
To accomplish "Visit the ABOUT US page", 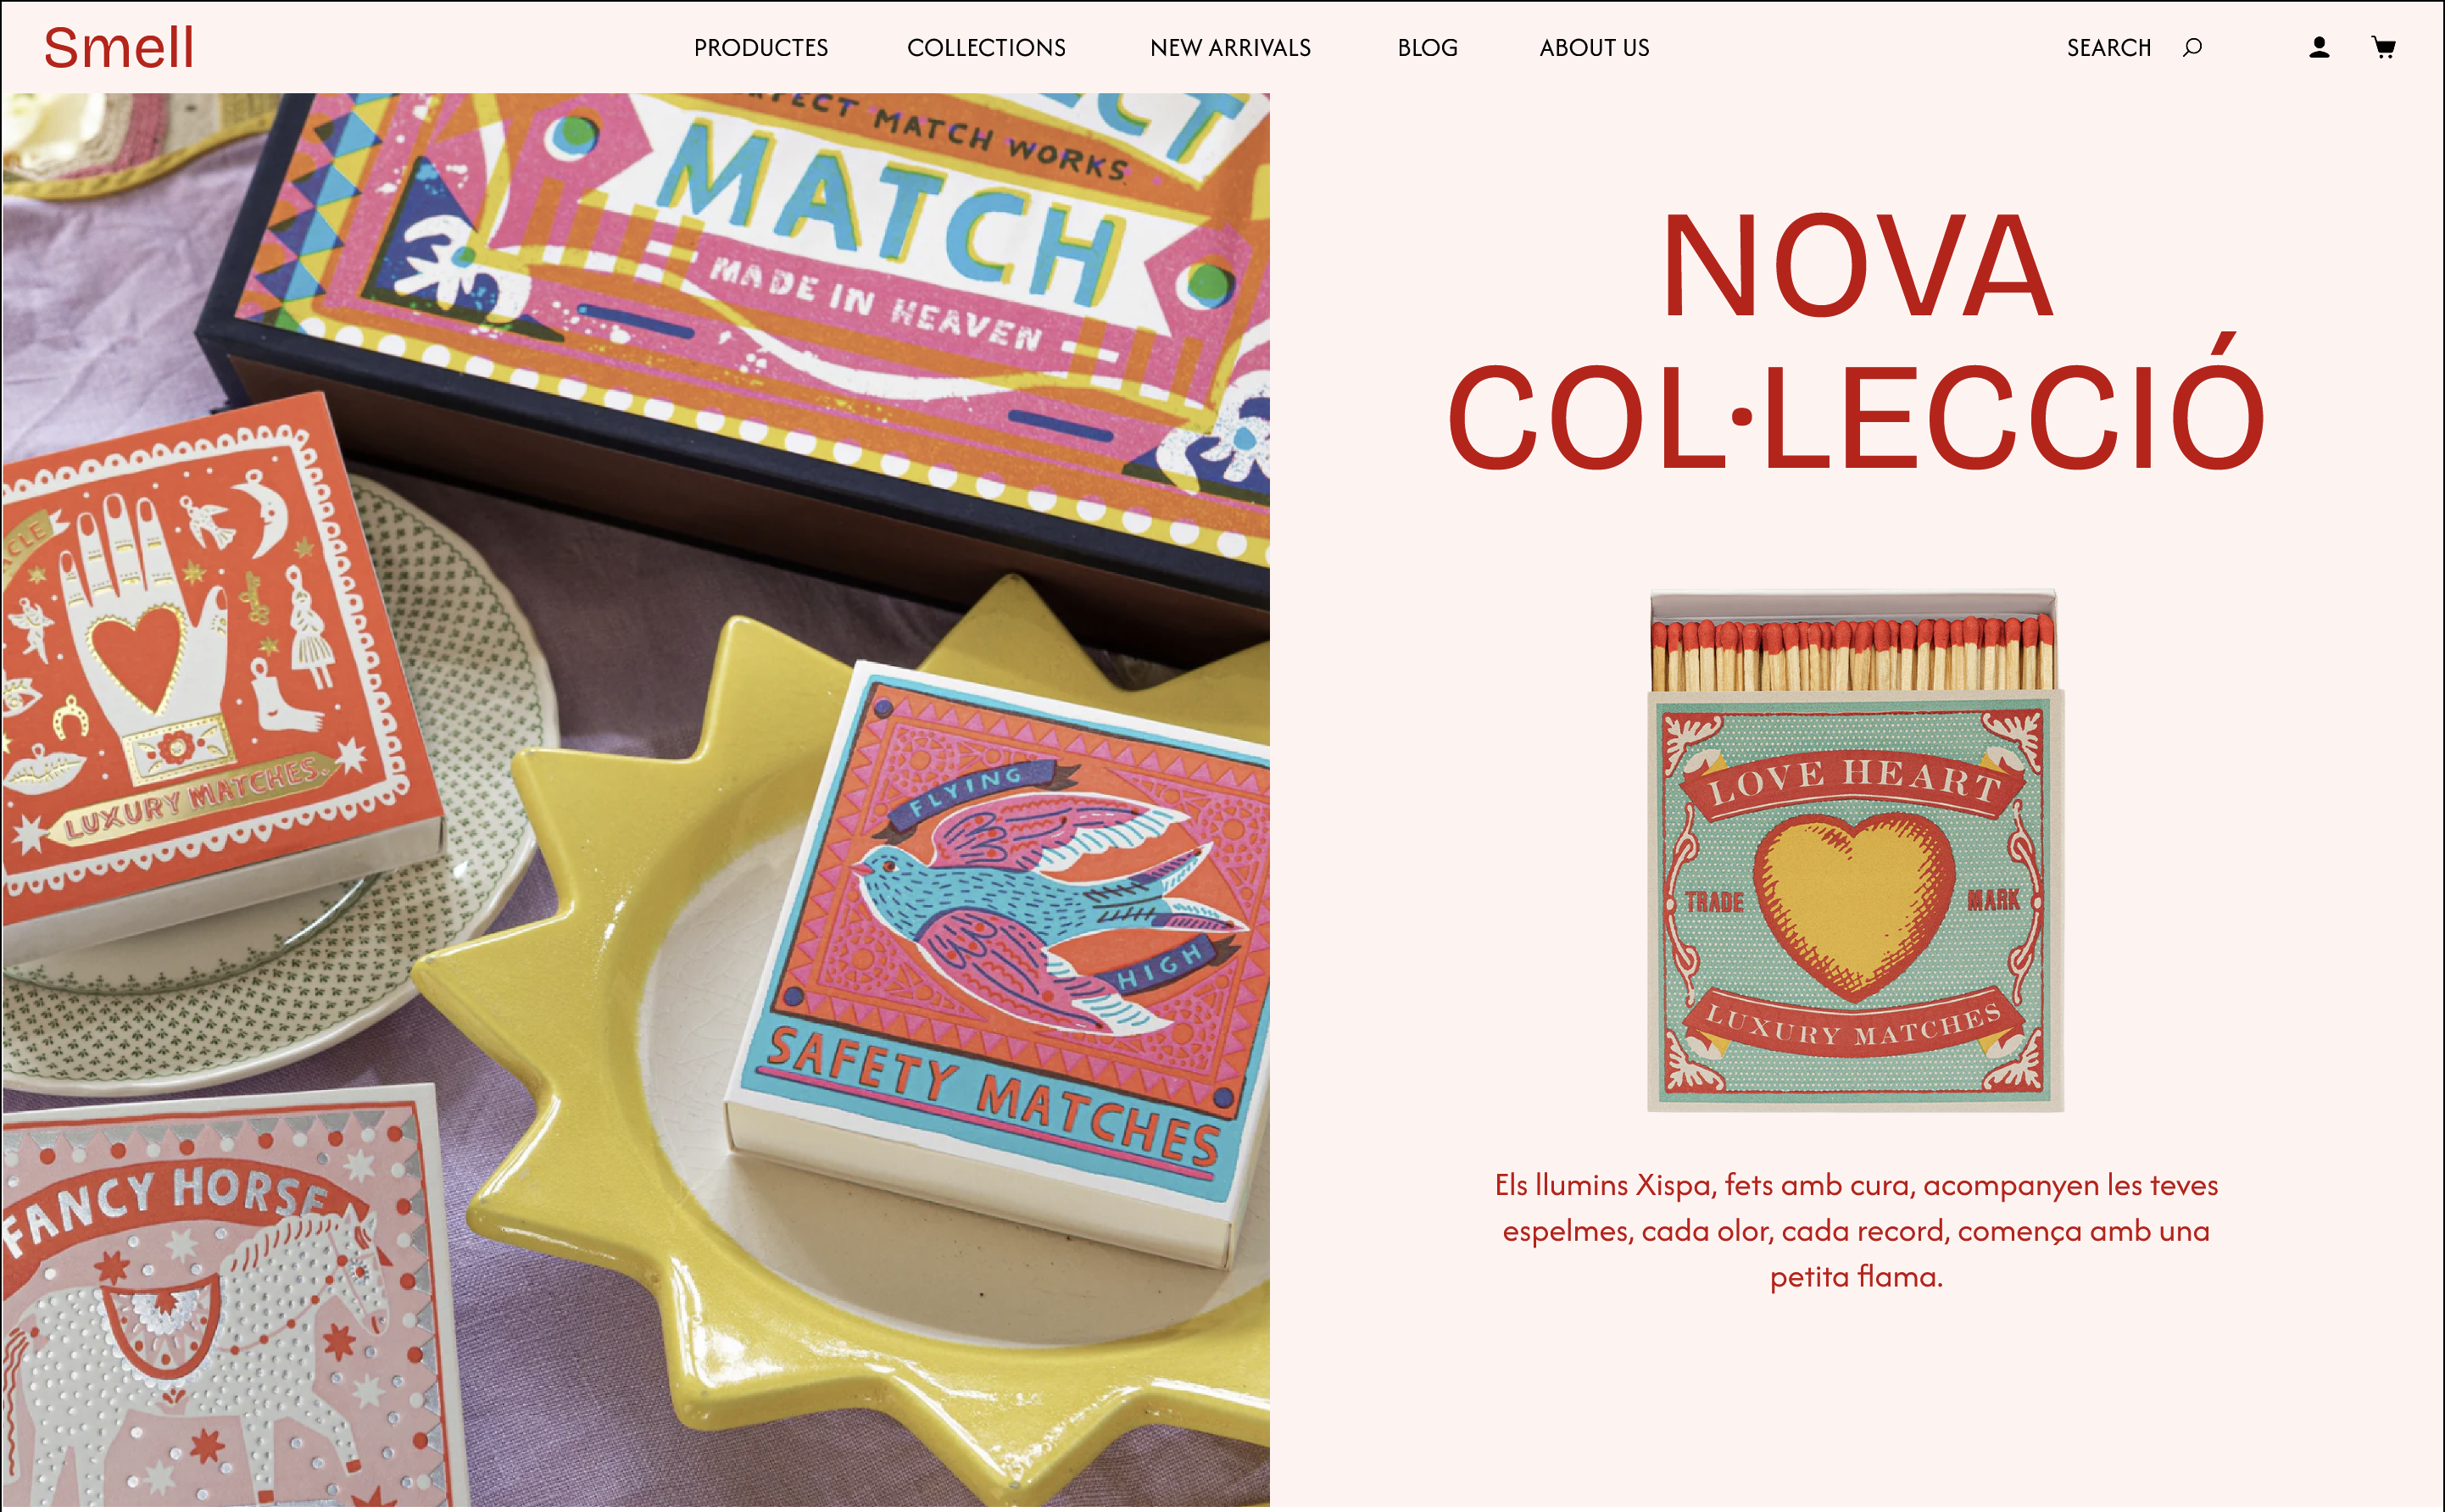I will (1594, 48).
